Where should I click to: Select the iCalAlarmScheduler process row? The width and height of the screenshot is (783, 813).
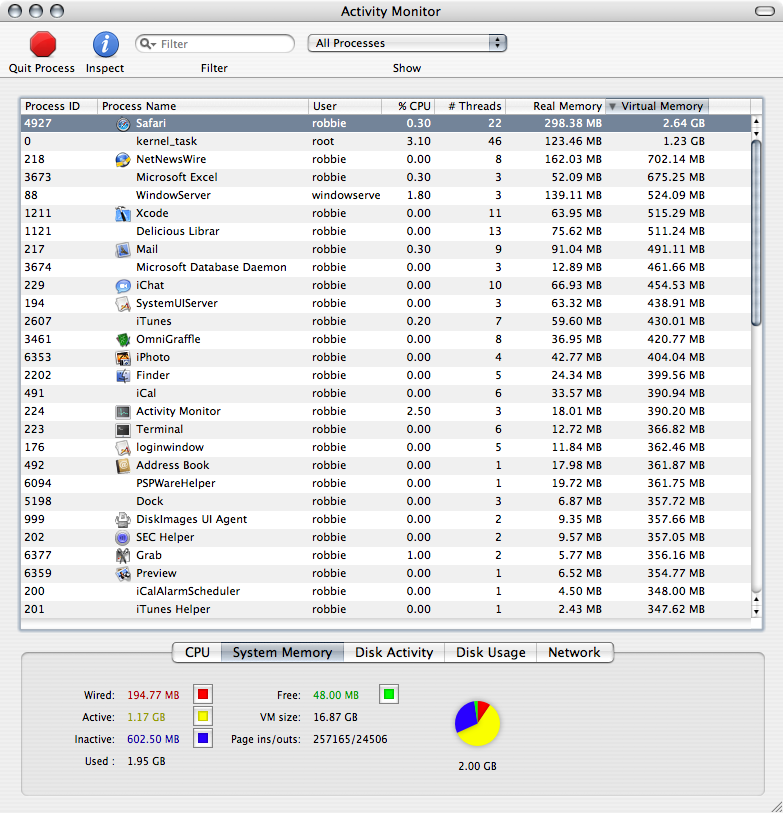[386, 592]
